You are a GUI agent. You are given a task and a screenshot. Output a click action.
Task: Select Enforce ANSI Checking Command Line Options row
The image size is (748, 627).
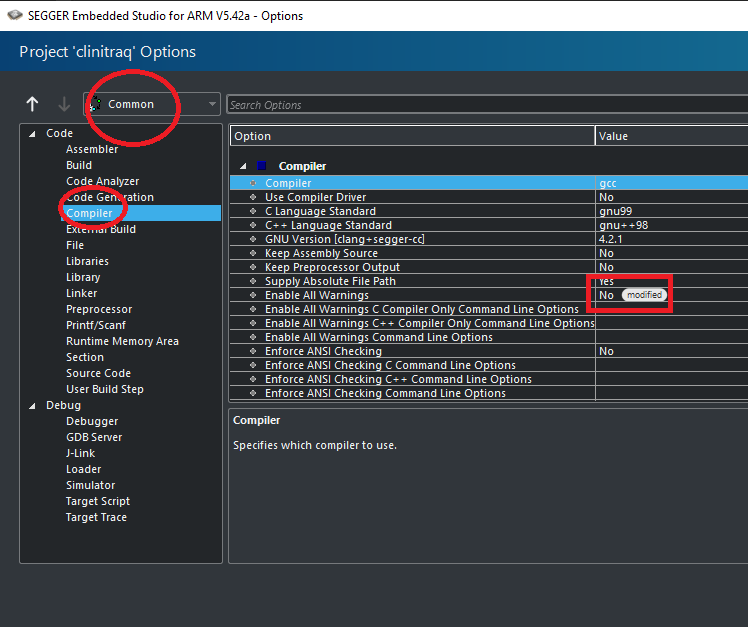coord(489,393)
